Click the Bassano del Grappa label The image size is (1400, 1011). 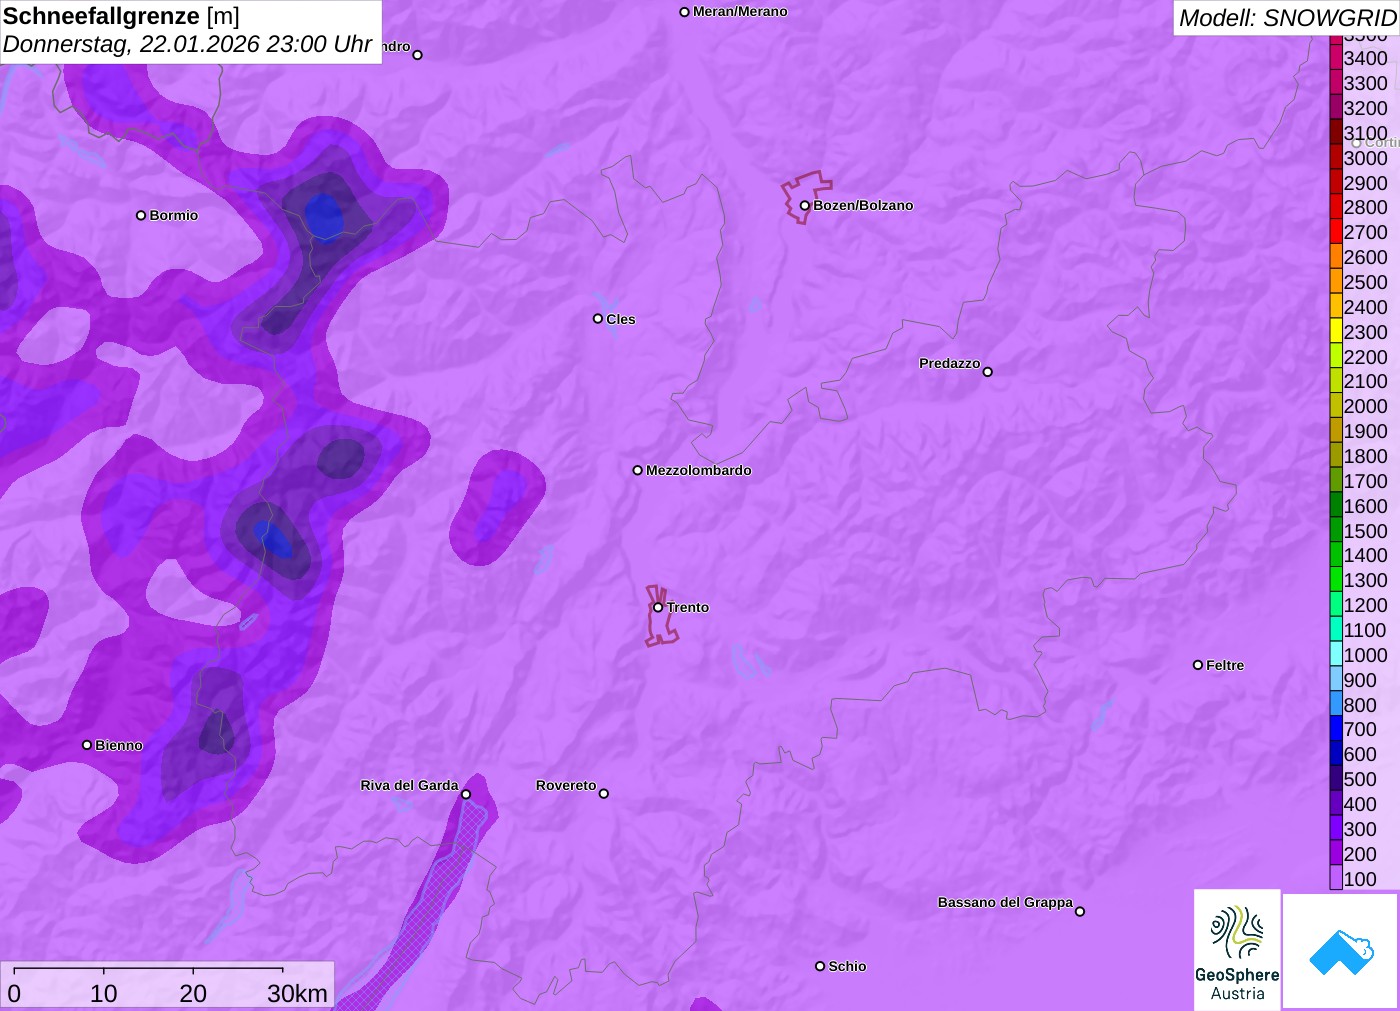click(1005, 902)
